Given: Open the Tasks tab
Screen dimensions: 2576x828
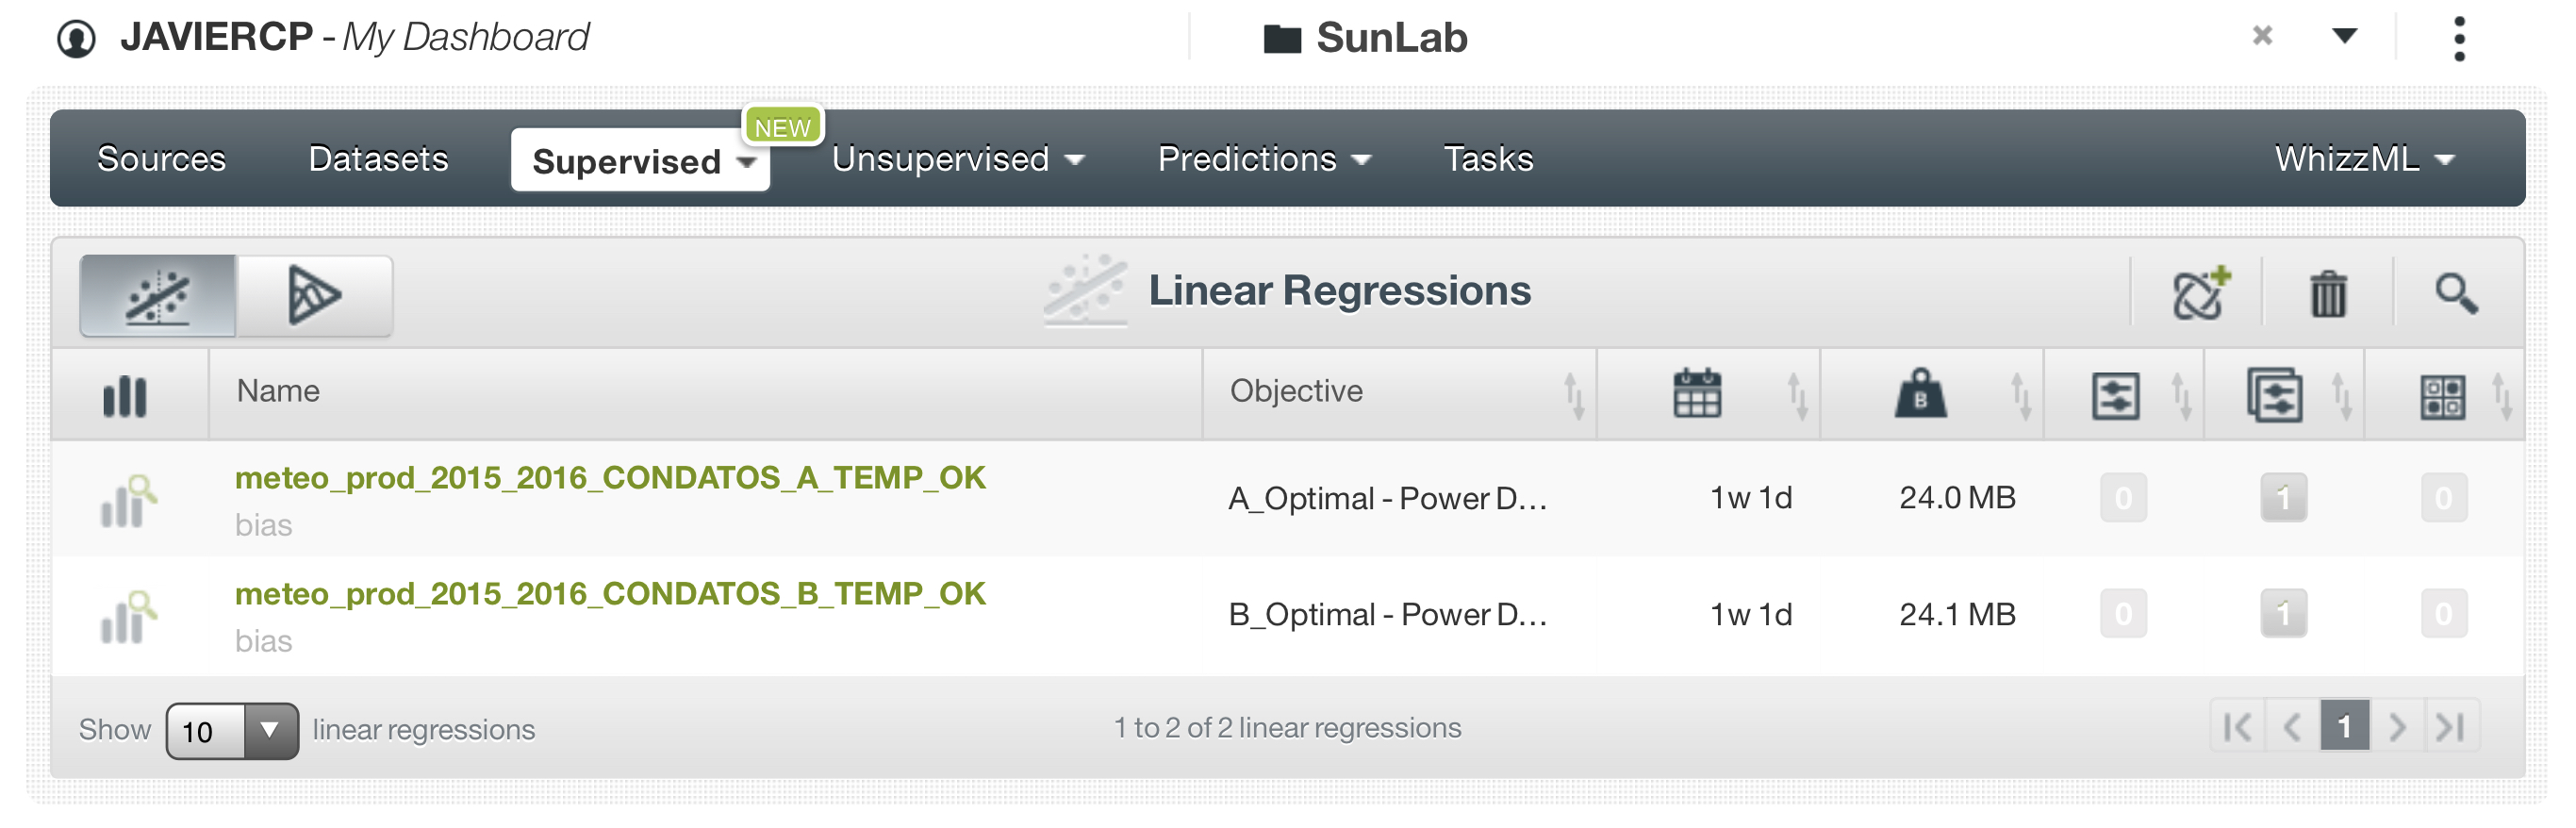Looking at the screenshot, I should pos(1487,159).
